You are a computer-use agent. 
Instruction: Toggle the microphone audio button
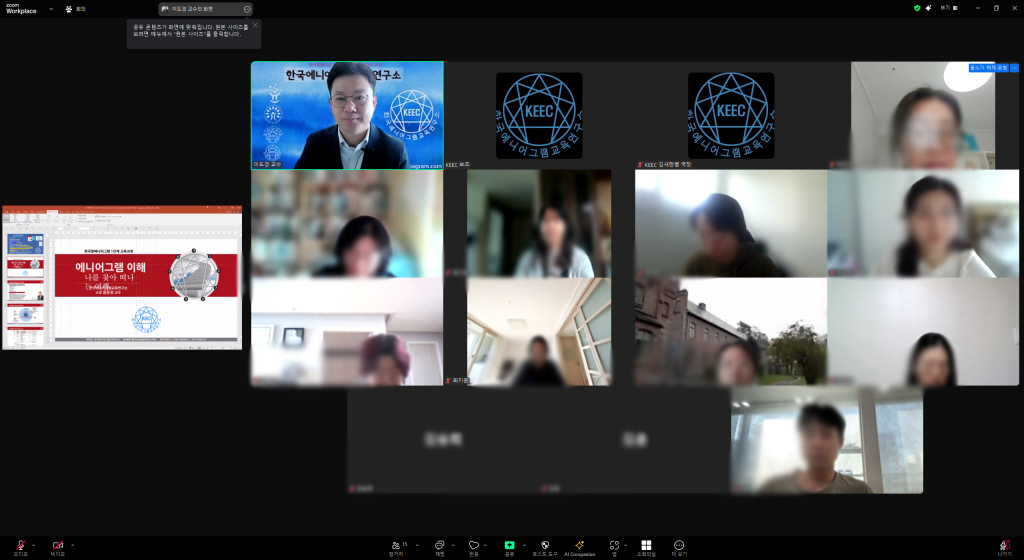(21, 548)
